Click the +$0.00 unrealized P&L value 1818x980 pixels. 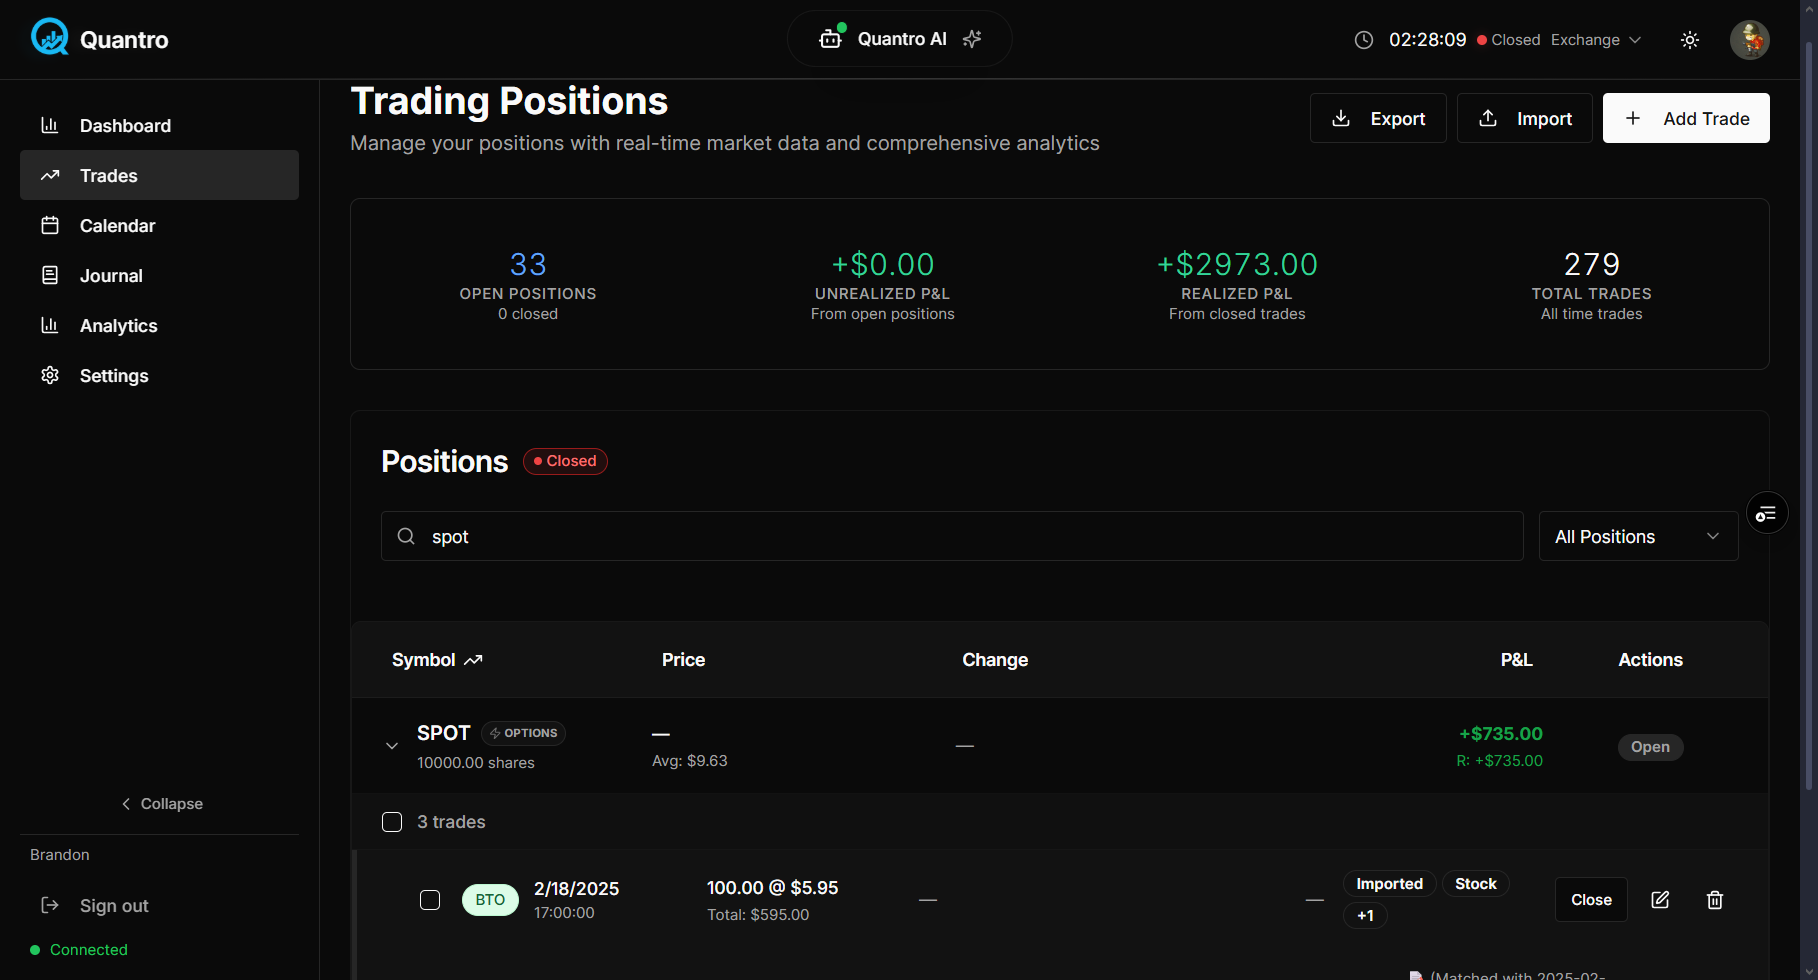[x=883, y=264]
